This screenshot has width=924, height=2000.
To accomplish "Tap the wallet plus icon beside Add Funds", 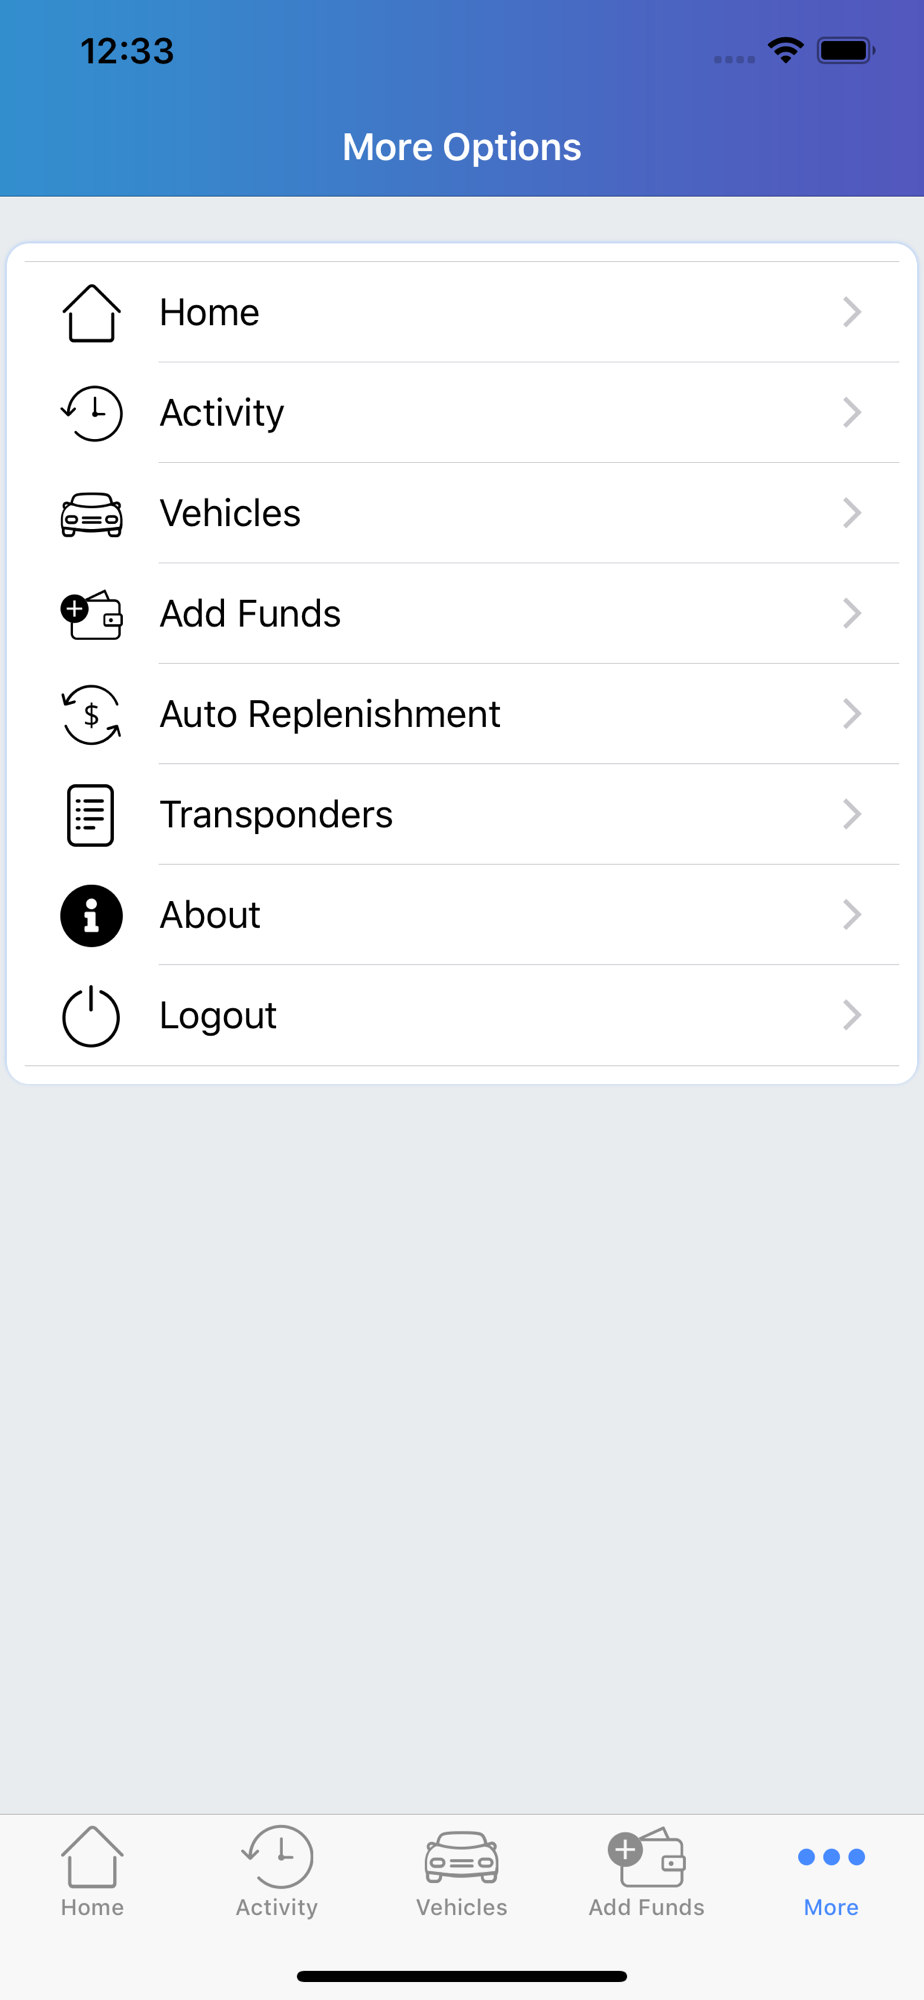I will (91, 614).
